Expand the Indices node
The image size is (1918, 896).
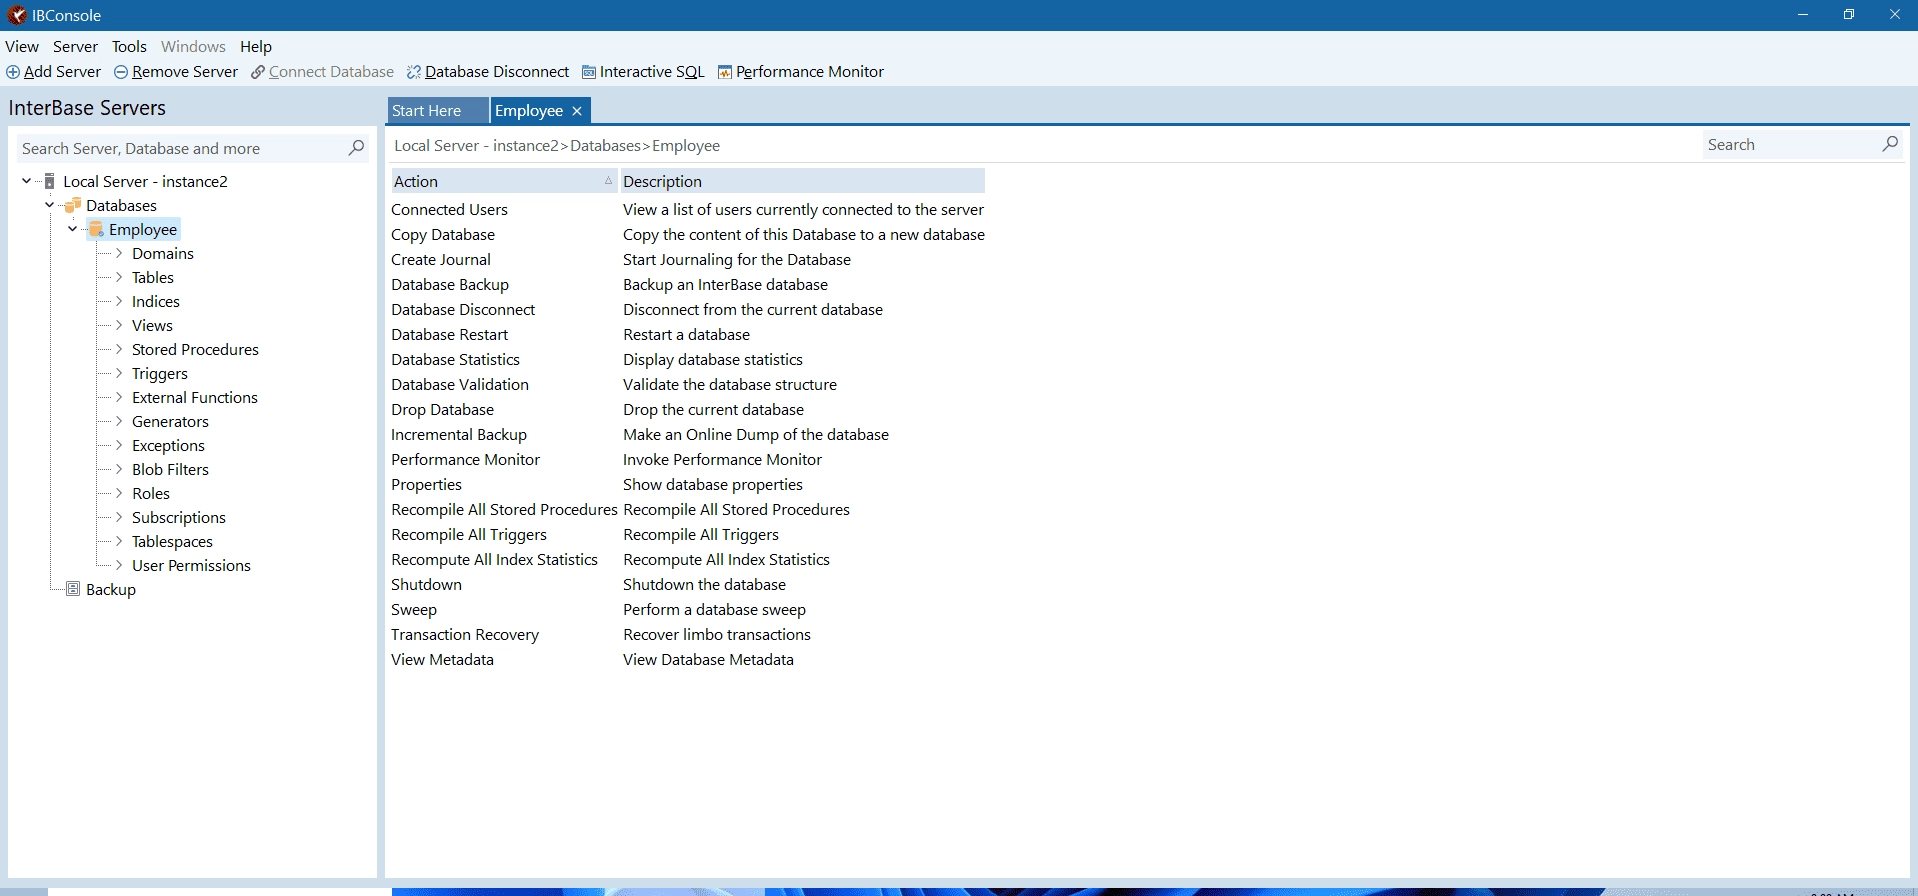pyautogui.click(x=119, y=301)
